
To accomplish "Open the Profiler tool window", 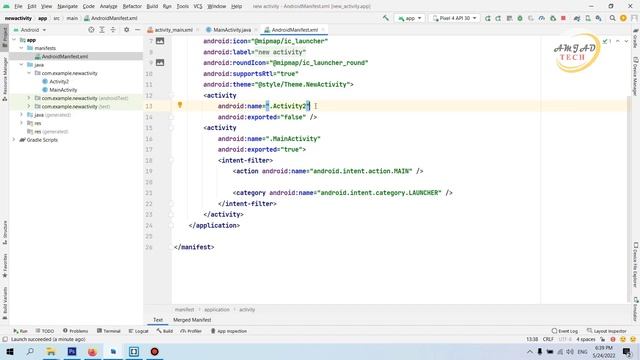I will (191, 331).
